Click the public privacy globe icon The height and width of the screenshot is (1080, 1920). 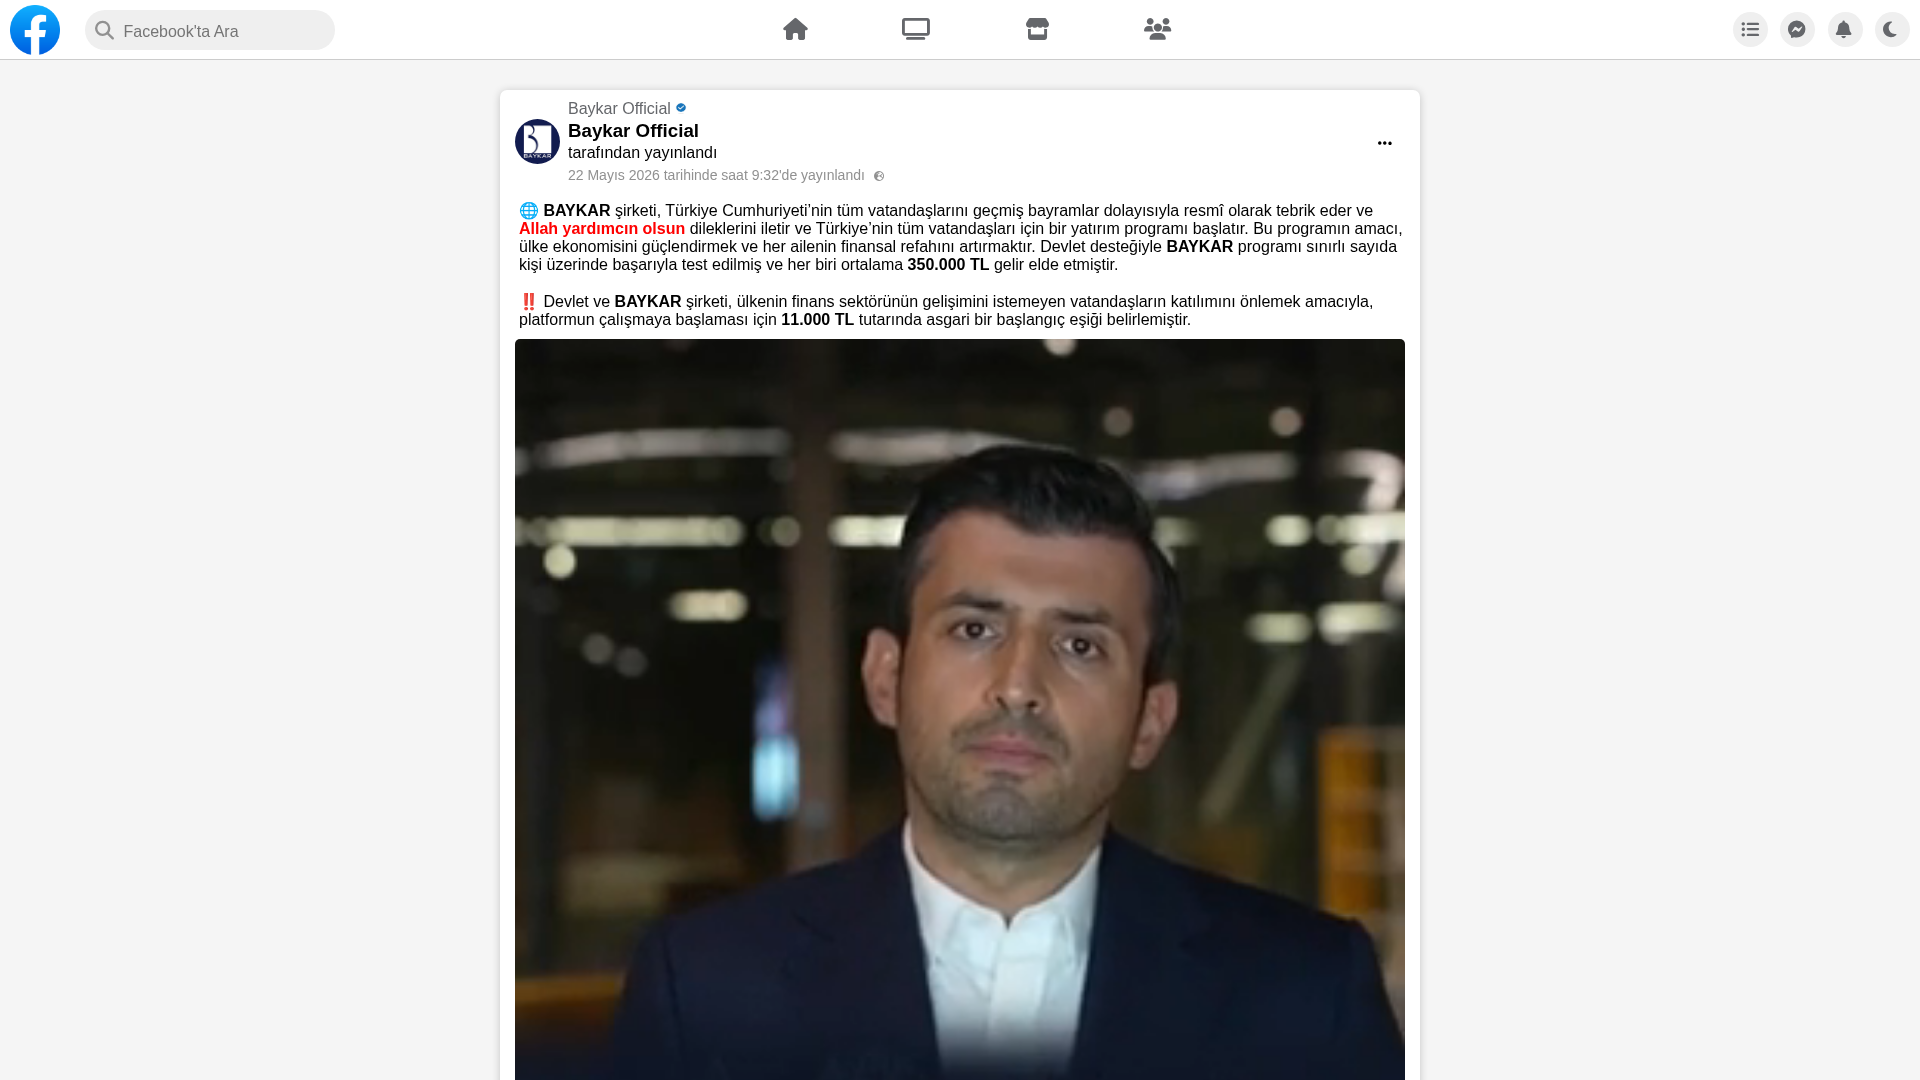[x=879, y=176]
